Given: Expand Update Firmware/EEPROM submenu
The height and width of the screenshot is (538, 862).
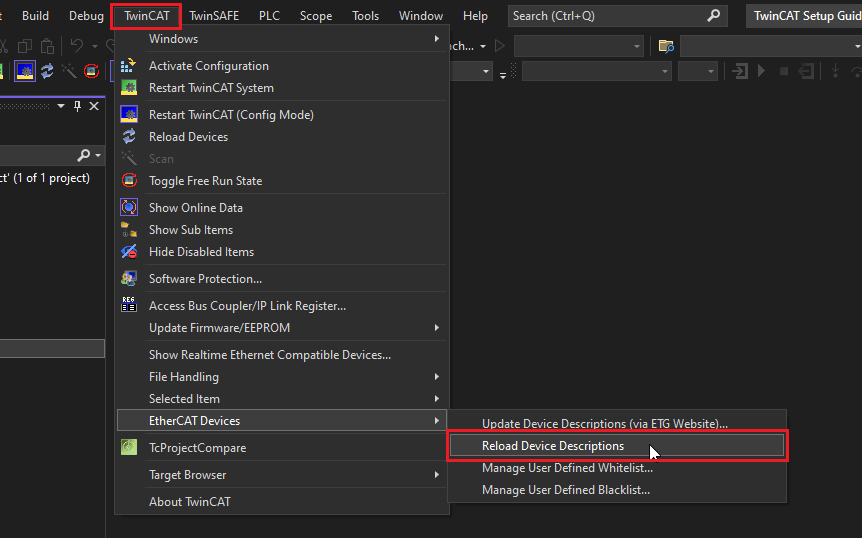Looking at the screenshot, I should (281, 328).
